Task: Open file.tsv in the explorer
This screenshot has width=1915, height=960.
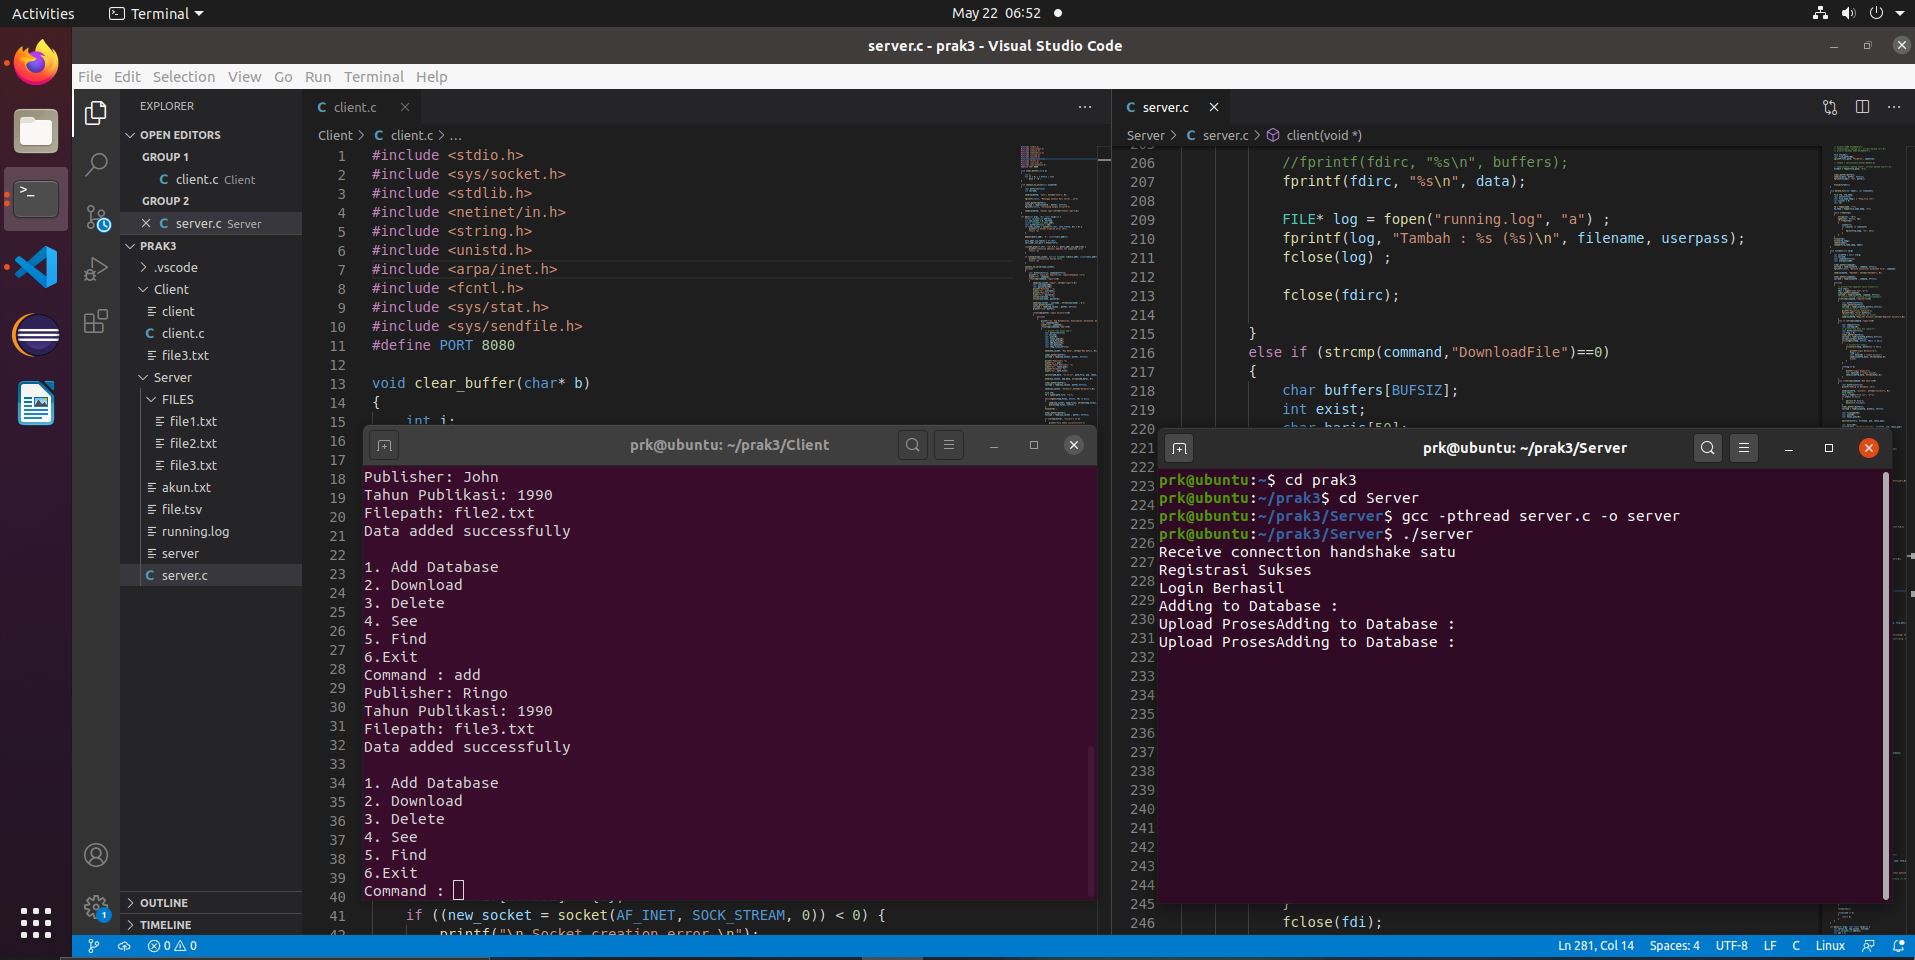Action: pos(182,509)
